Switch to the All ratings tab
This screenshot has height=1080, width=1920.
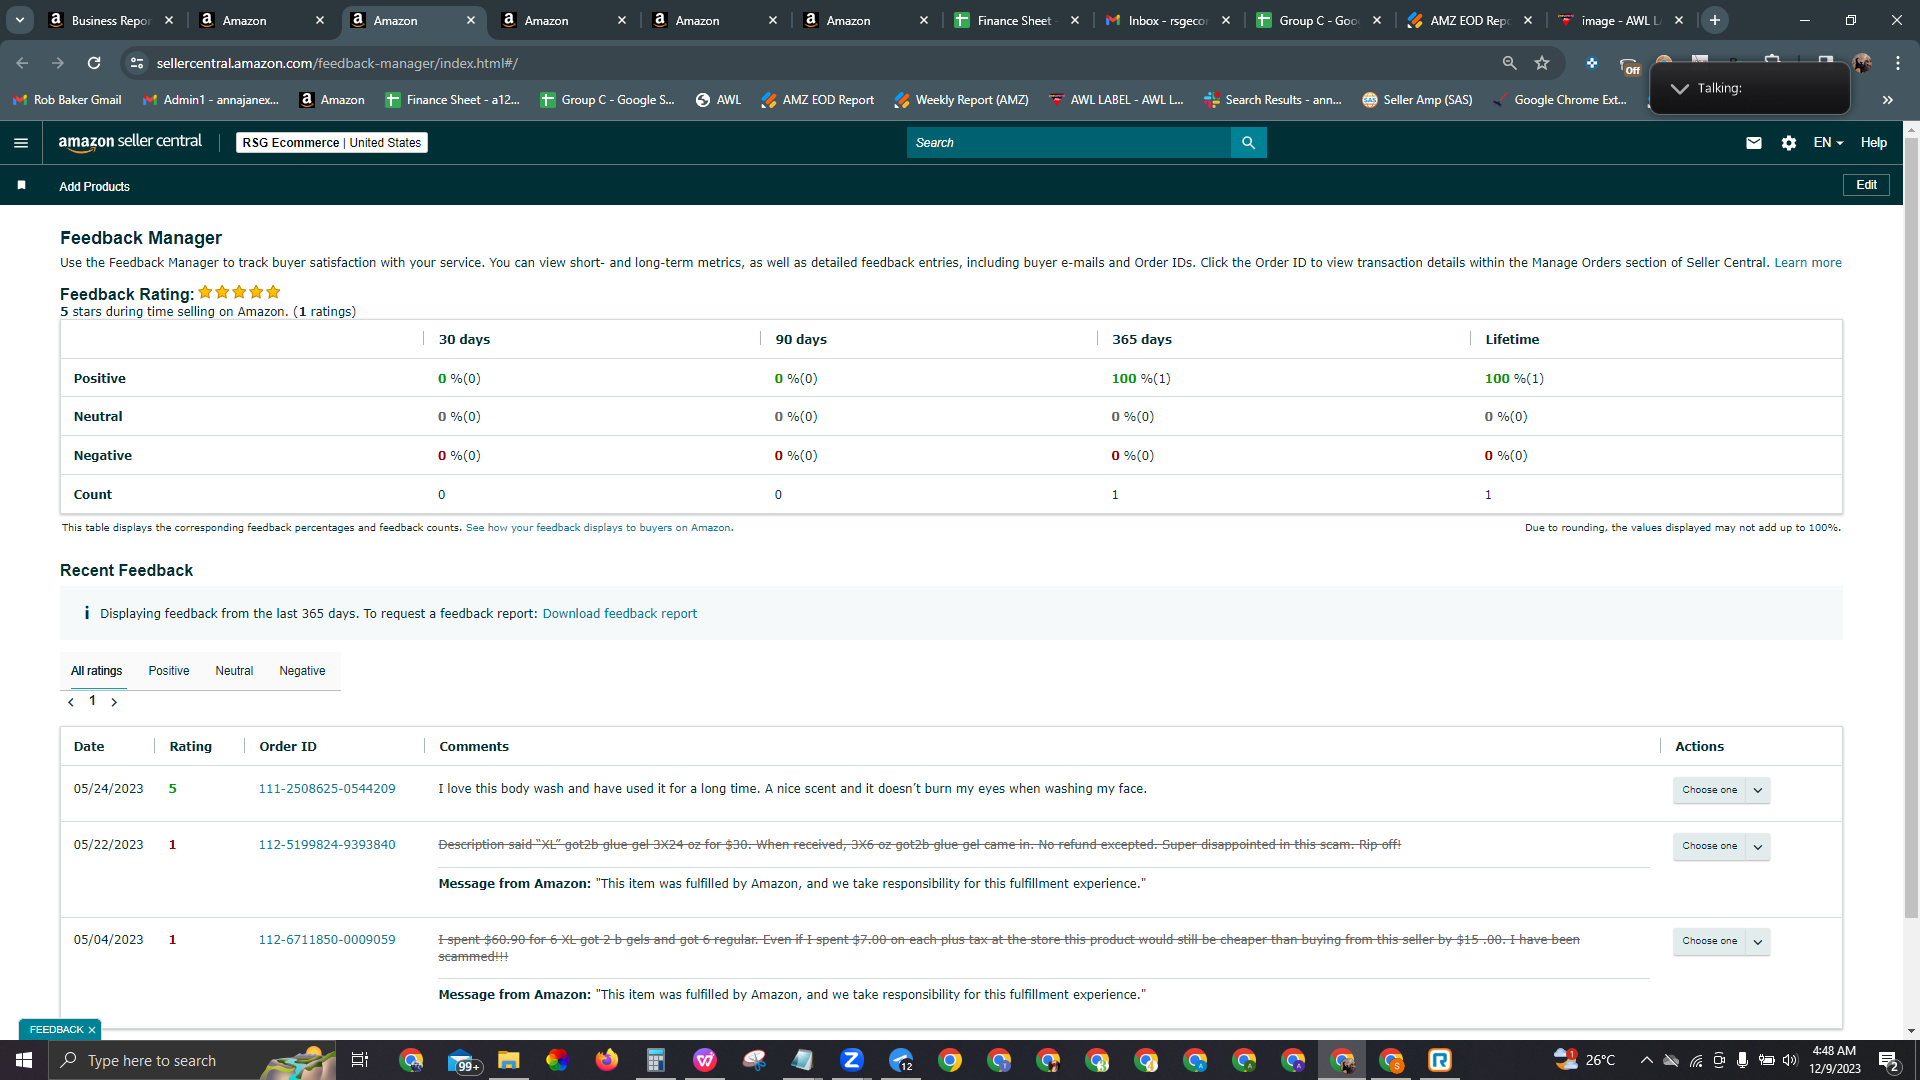(97, 671)
